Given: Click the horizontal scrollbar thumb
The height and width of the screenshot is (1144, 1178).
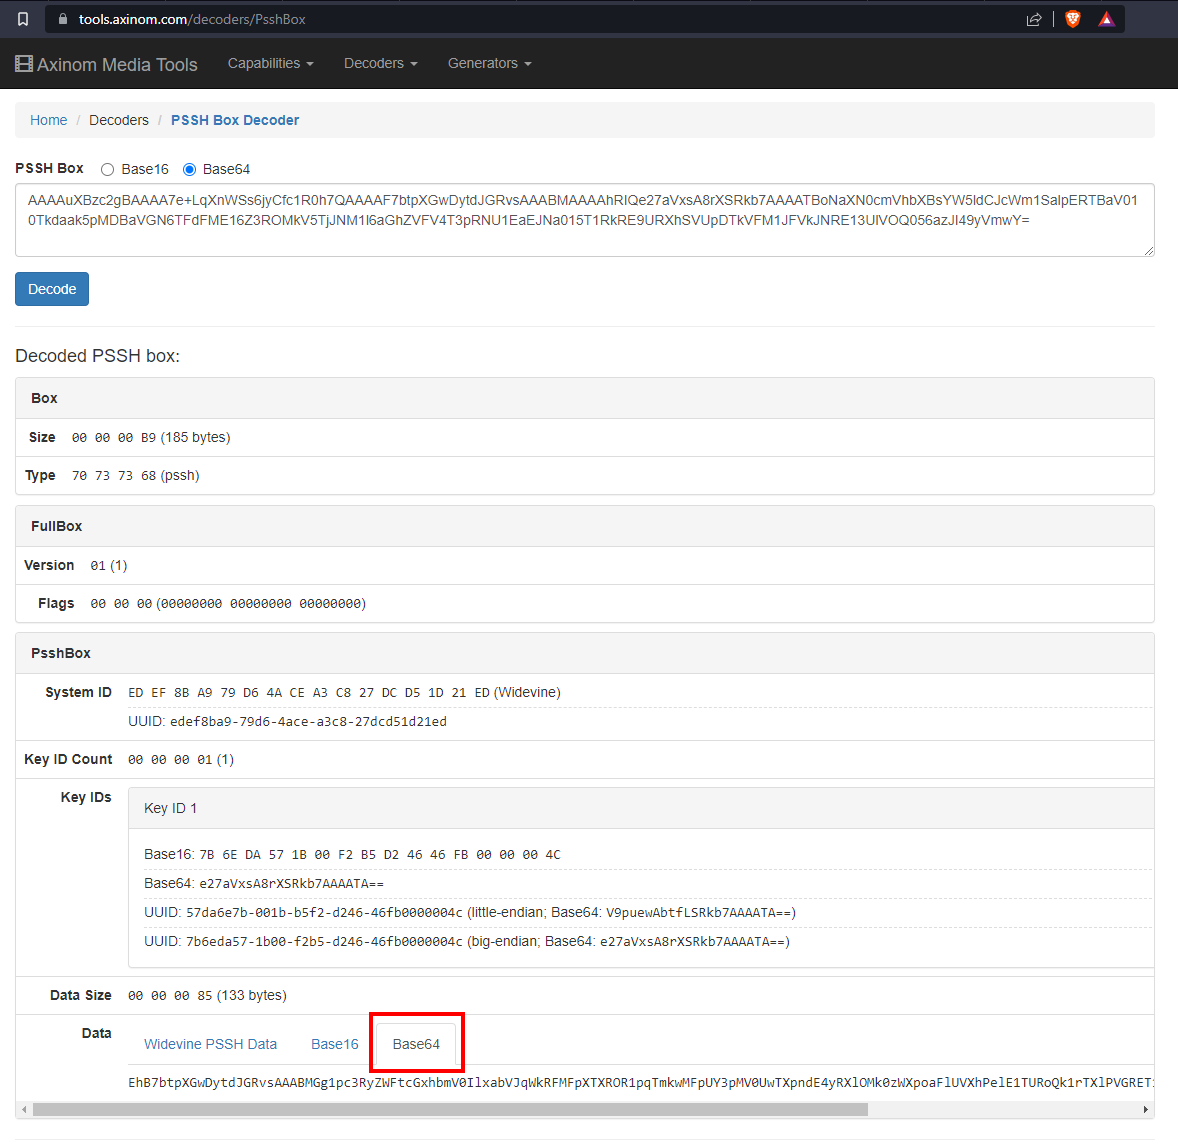Looking at the screenshot, I should [x=450, y=1109].
